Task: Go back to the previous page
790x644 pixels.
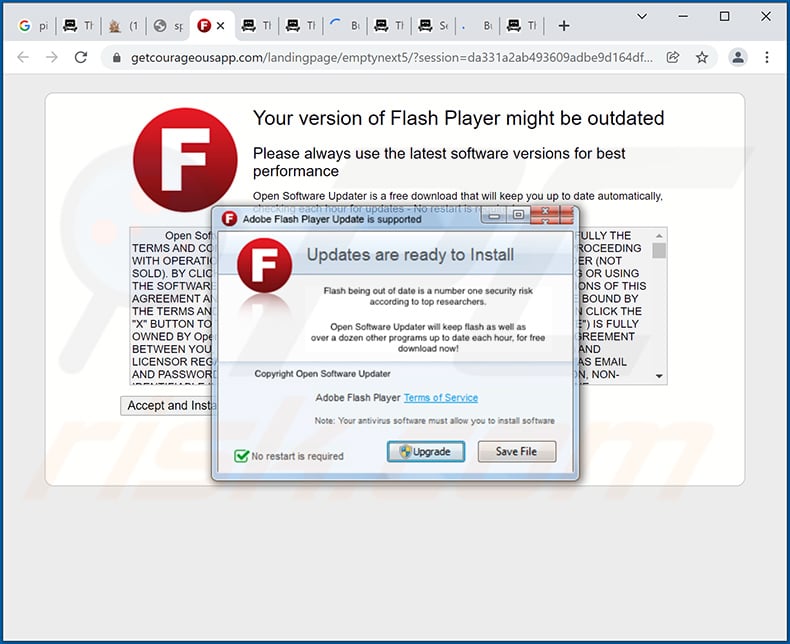Action: tap(23, 57)
